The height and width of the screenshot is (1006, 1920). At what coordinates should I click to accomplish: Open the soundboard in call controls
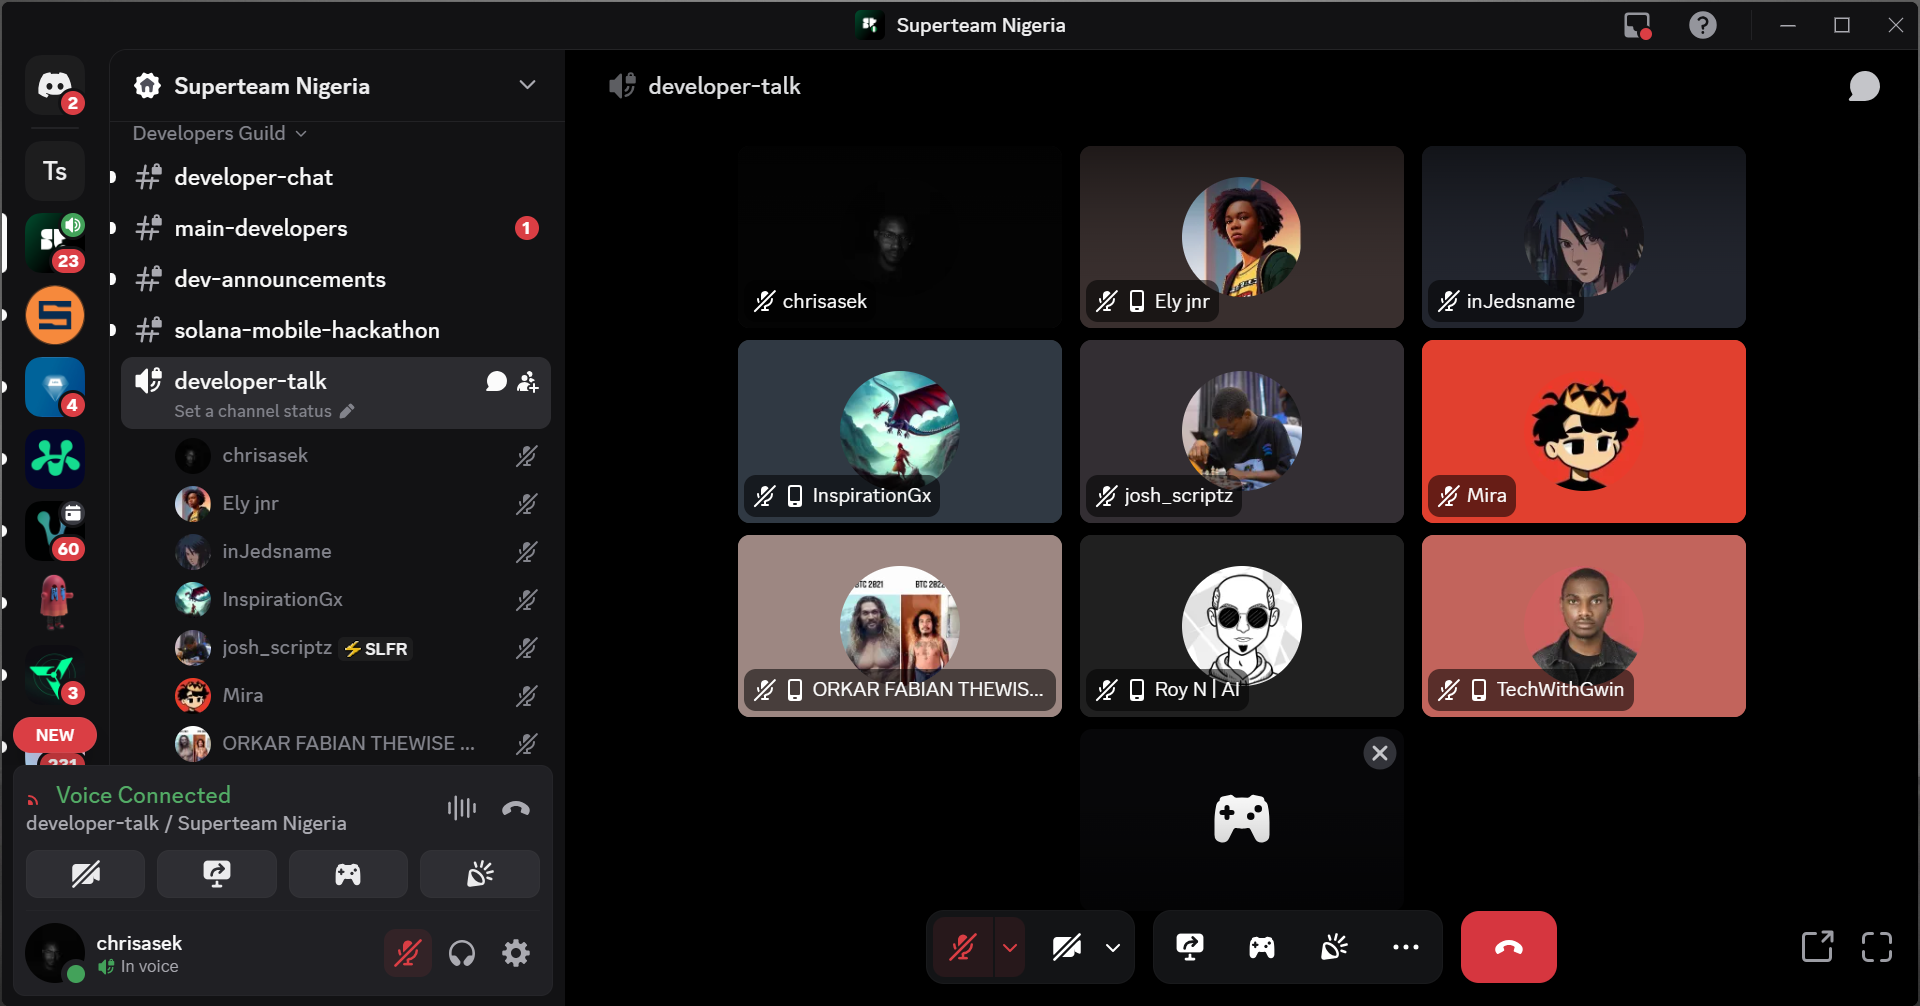tap(1334, 947)
